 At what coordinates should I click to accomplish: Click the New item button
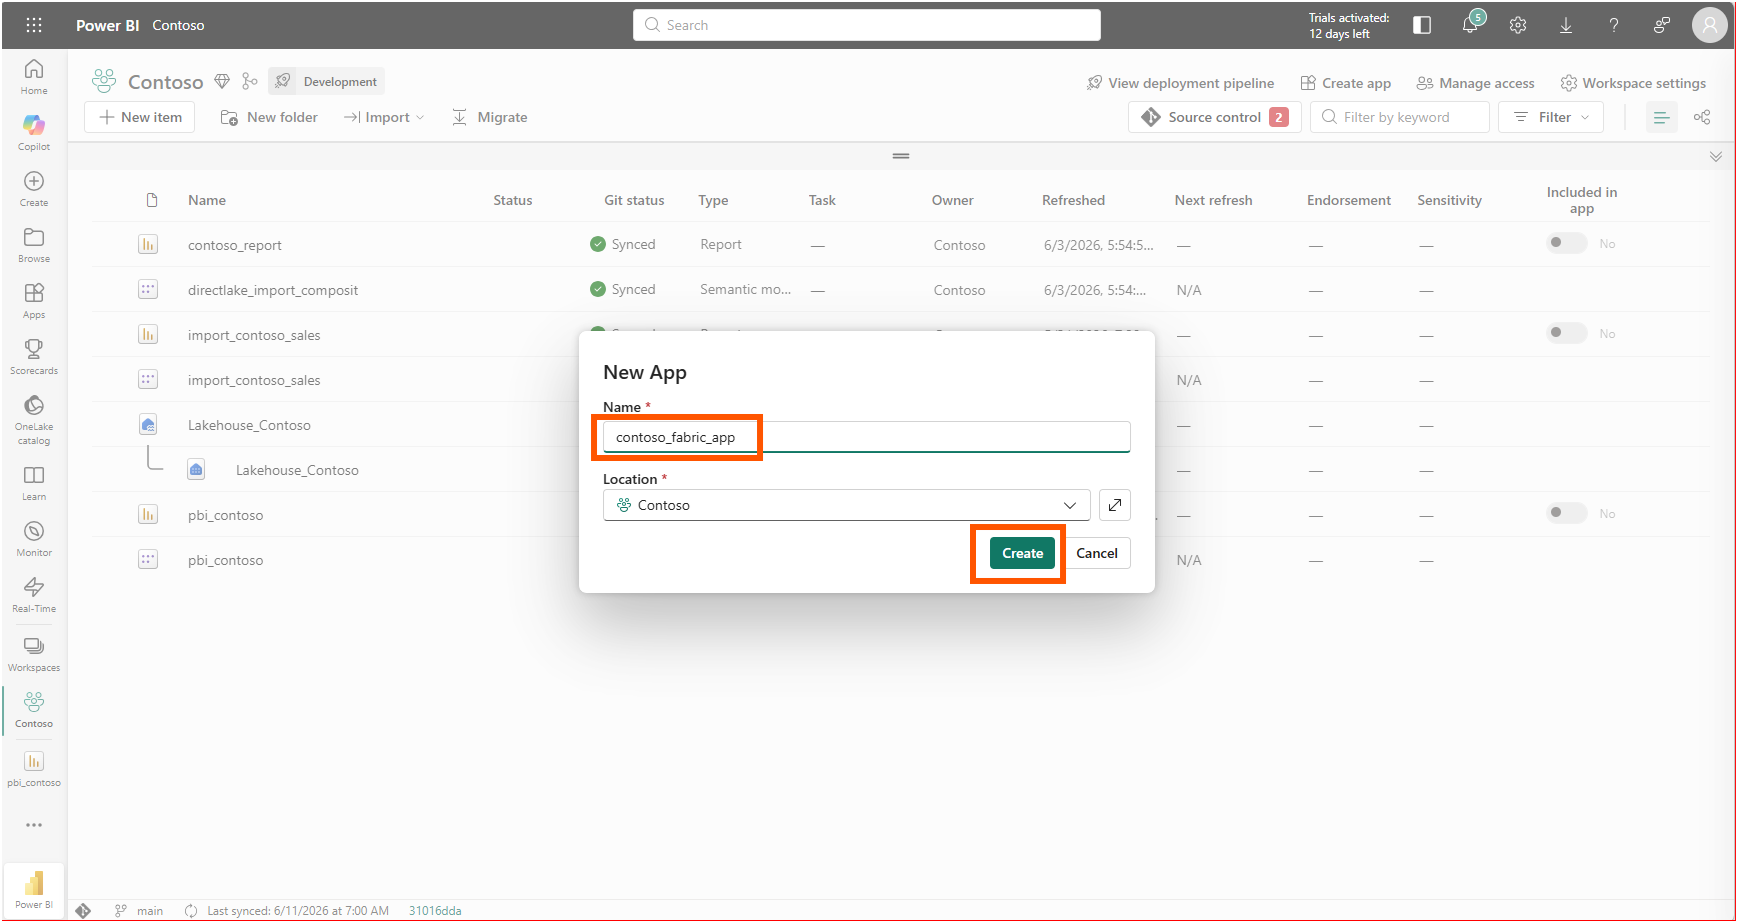[x=140, y=117]
